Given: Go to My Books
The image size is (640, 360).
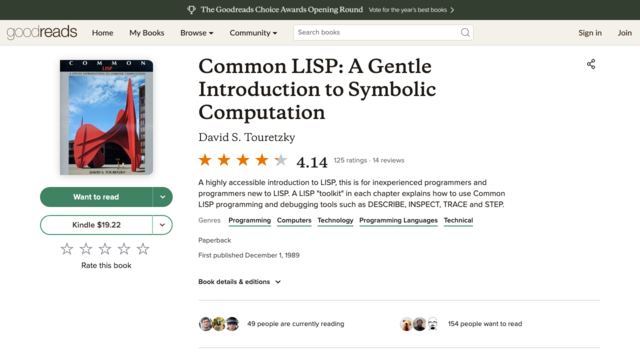Looking at the screenshot, I should point(147,33).
